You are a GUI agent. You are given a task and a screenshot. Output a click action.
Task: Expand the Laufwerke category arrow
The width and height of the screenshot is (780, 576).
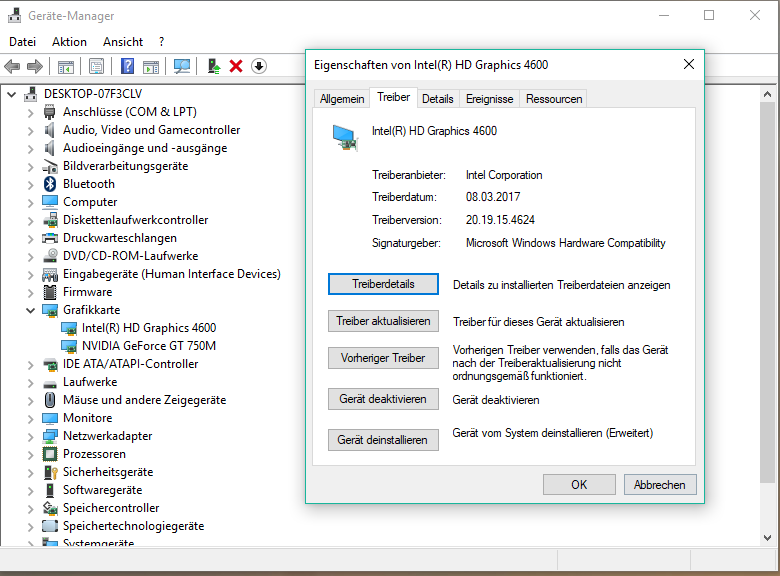coord(30,383)
